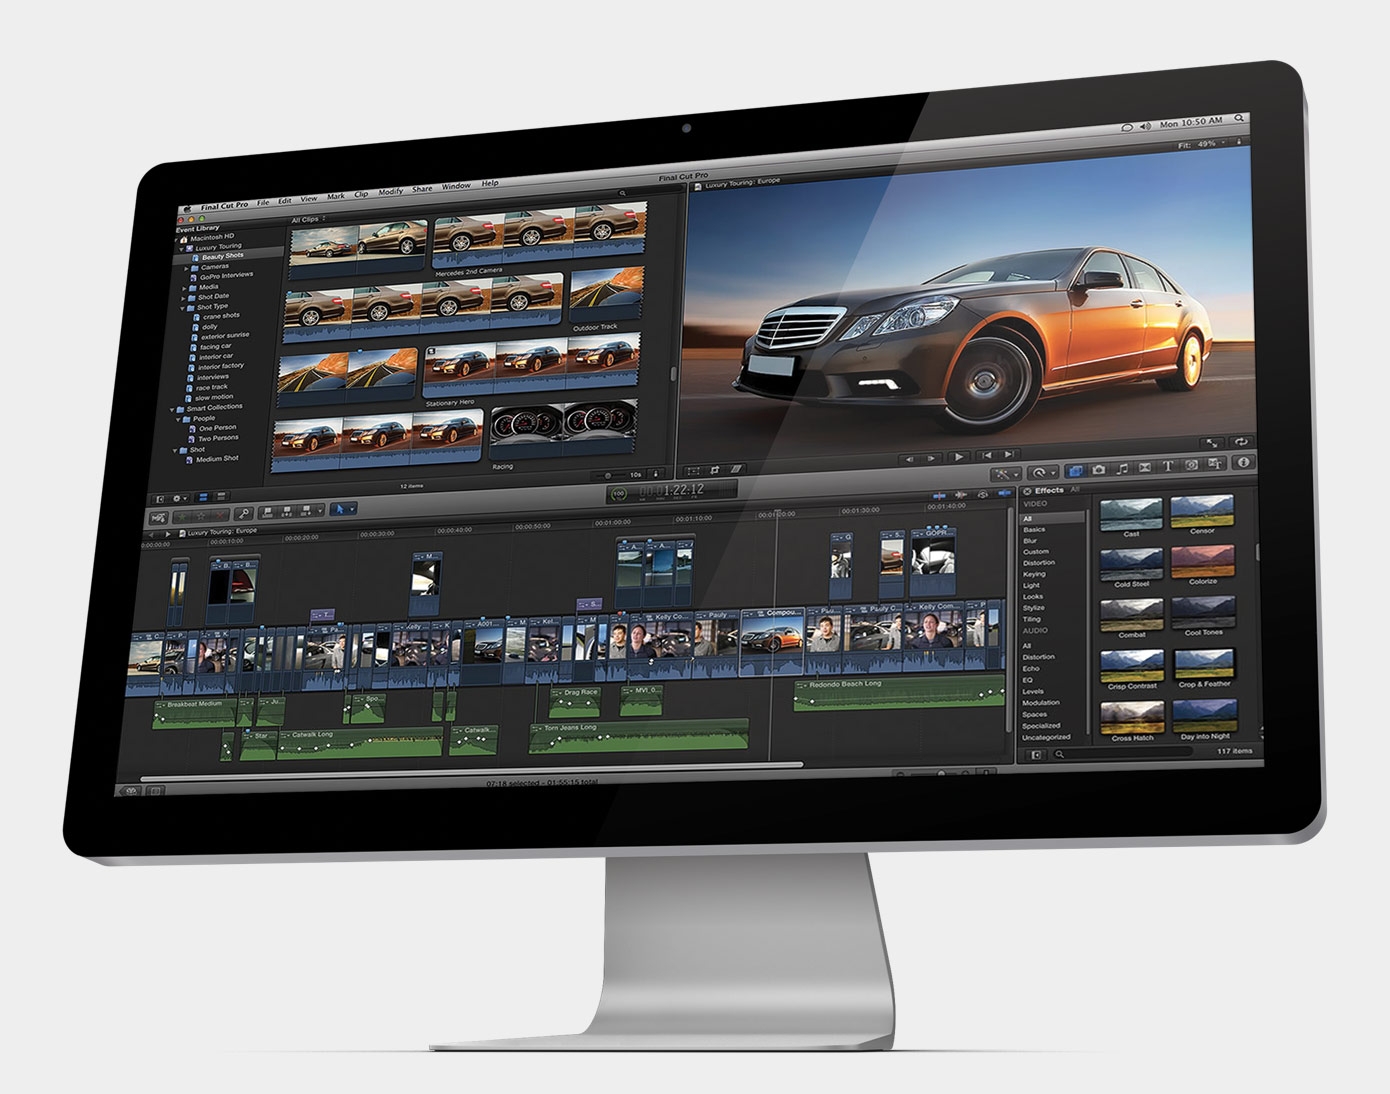Image resolution: width=1390 pixels, height=1094 pixels.
Task: Go to next edit in viewer
Action: coord(1009,454)
